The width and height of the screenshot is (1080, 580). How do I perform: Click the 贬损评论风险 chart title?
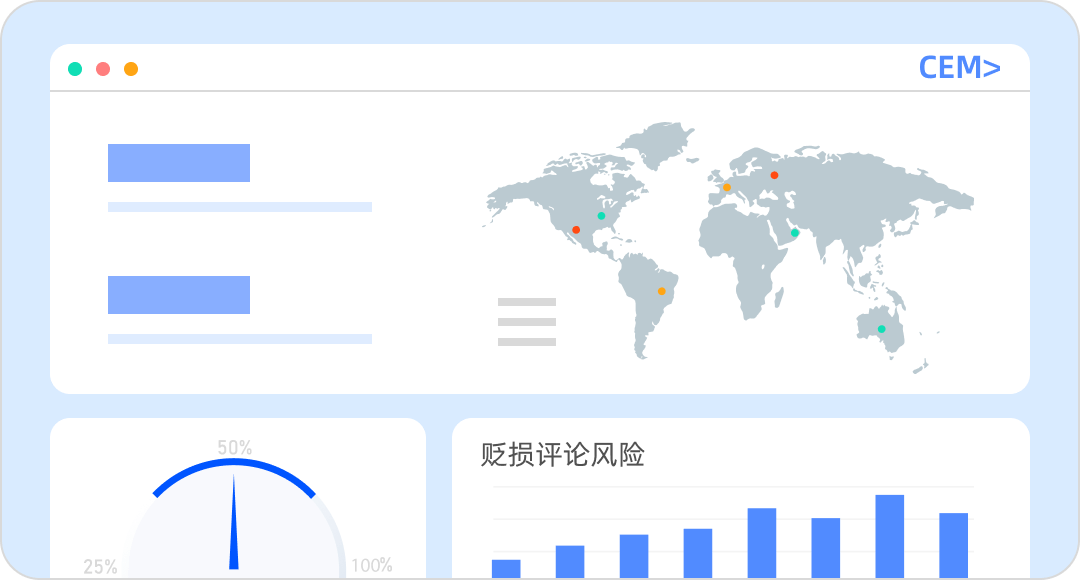tap(563, 455)
